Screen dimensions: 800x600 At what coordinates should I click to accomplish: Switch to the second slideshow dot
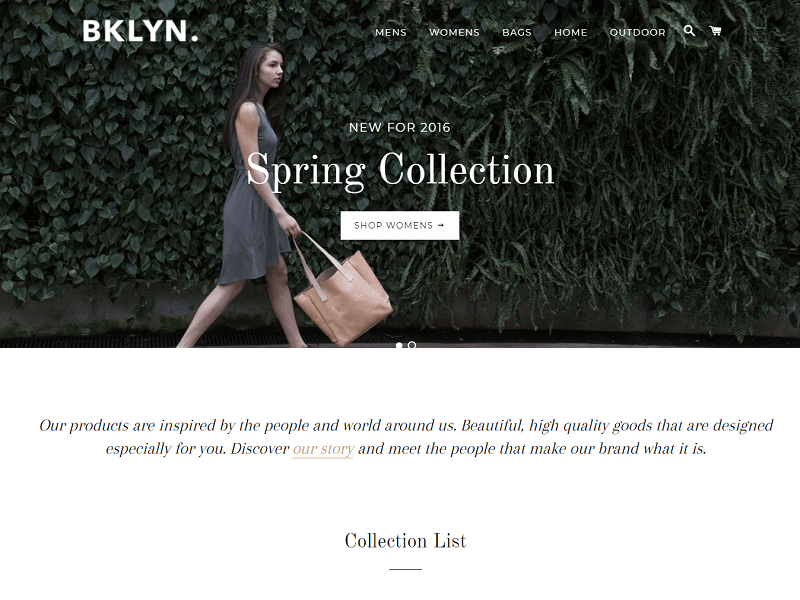(x=412, y=345)
